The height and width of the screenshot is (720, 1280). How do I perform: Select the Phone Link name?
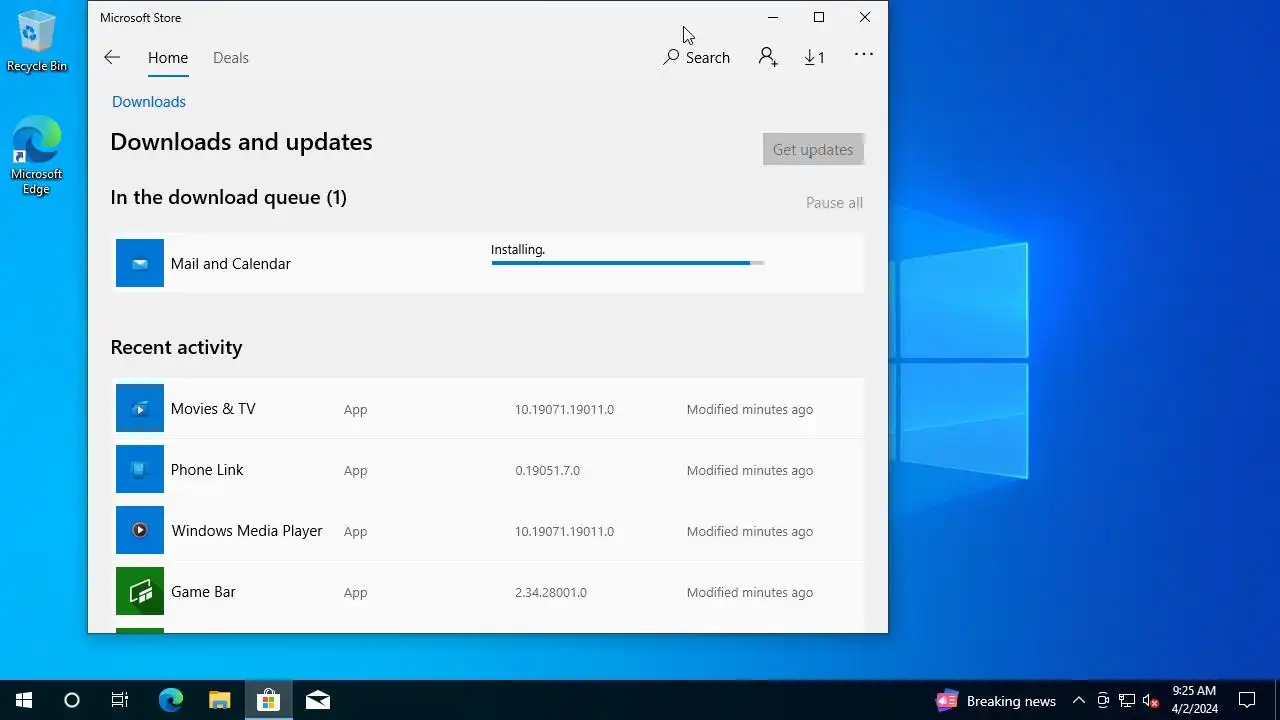point(207,470)
